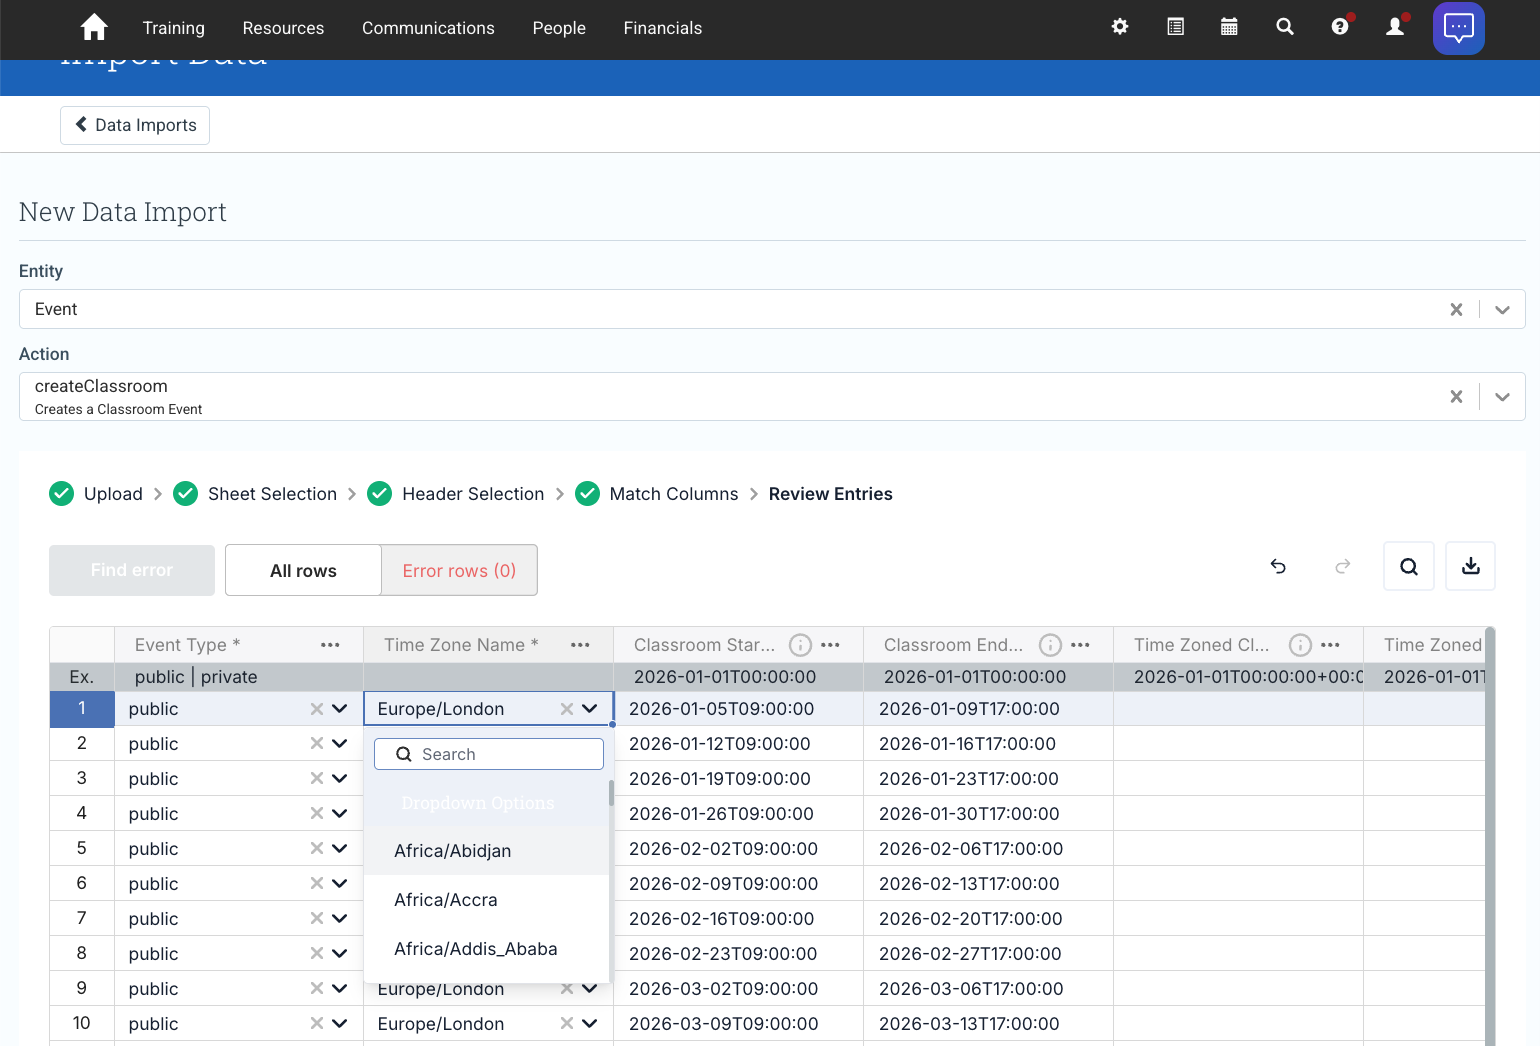Open Classroom Start column options menu

coord(830,645)
